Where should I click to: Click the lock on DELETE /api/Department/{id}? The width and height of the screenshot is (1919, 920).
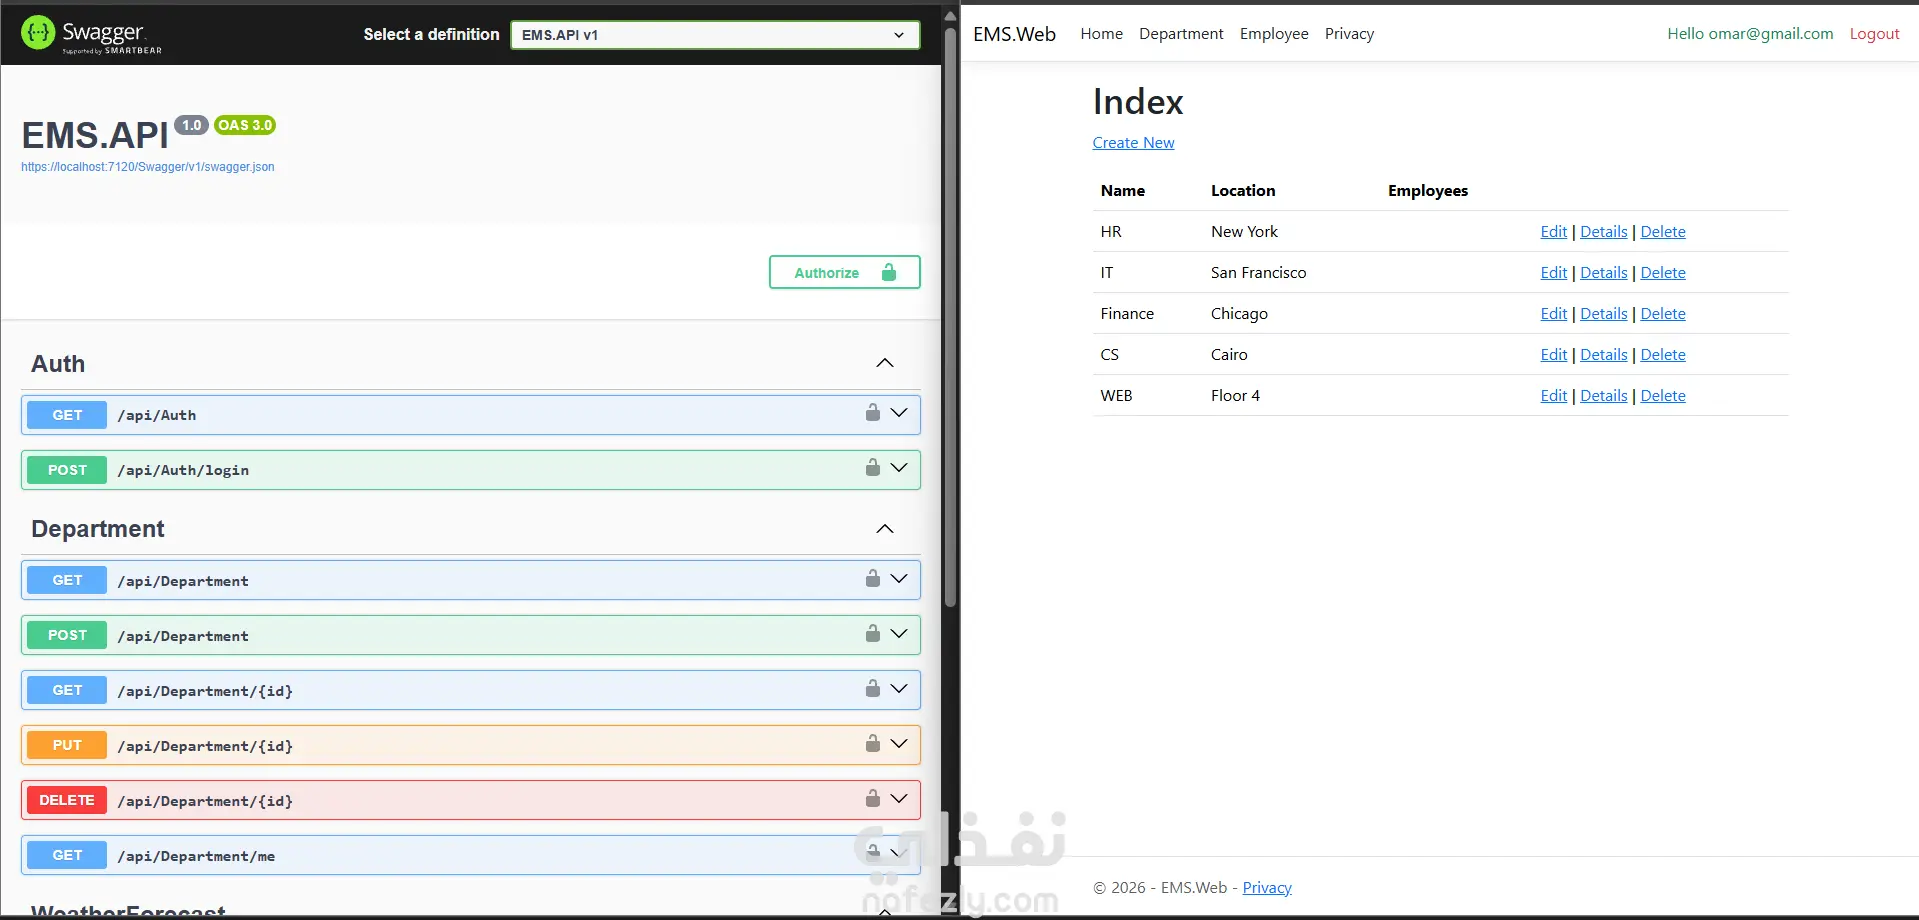(873, 798)
